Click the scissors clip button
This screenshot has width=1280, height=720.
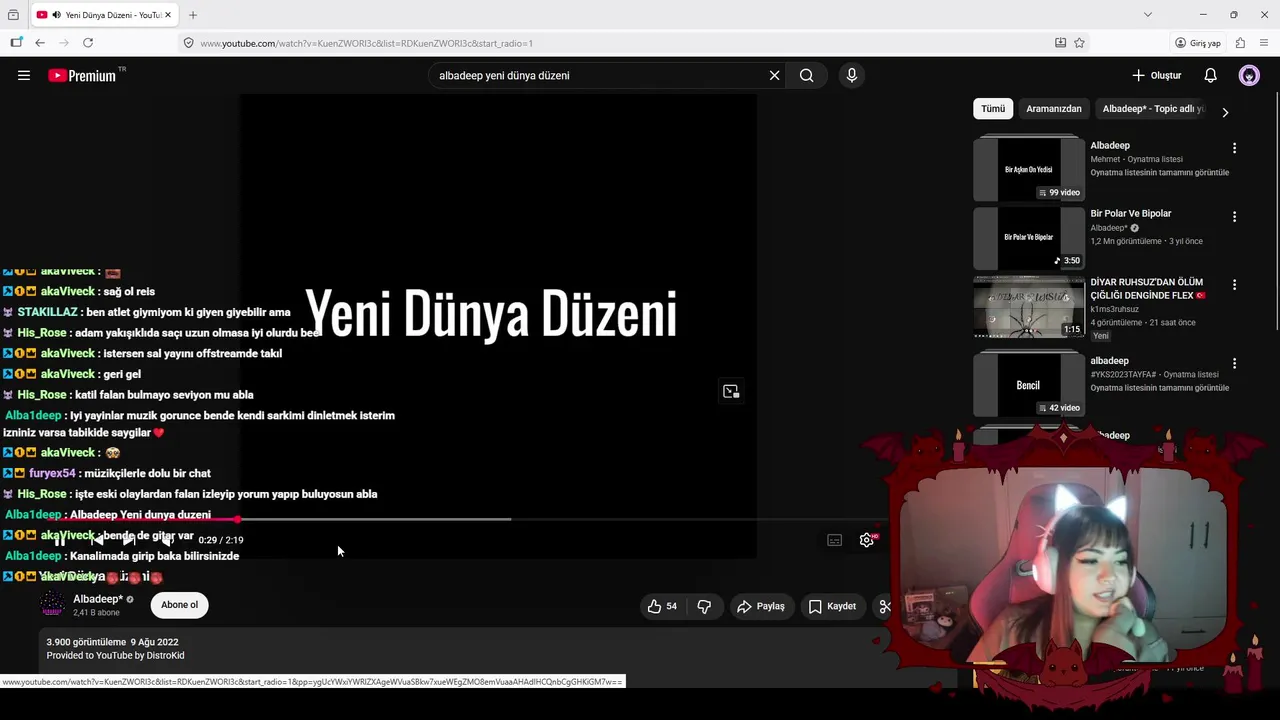click(x=884, y=606)
